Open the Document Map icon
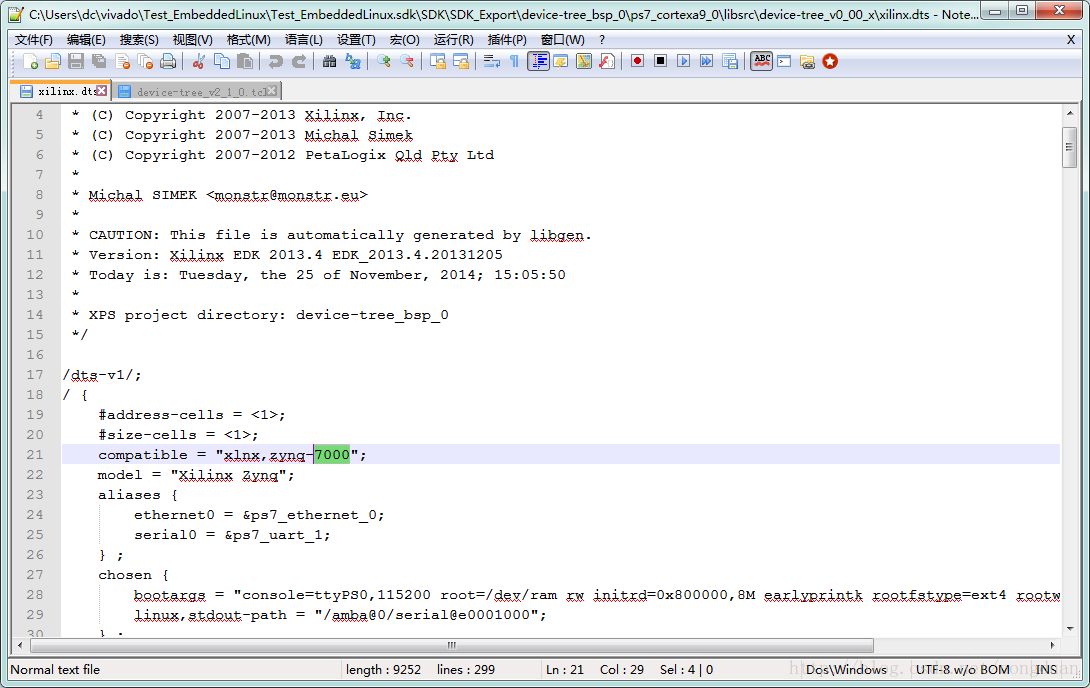Screen dimensions: 1090x688 (584, 62)
